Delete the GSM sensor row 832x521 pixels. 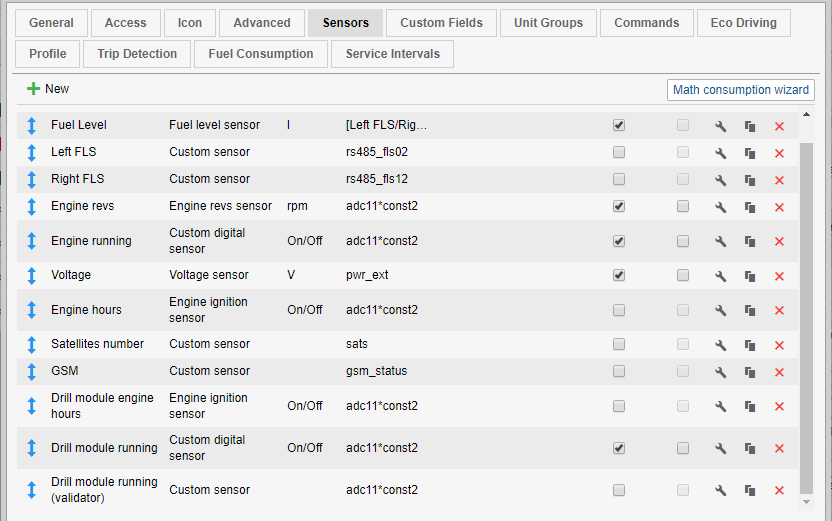pyautogui.click(x=779, y=371)
